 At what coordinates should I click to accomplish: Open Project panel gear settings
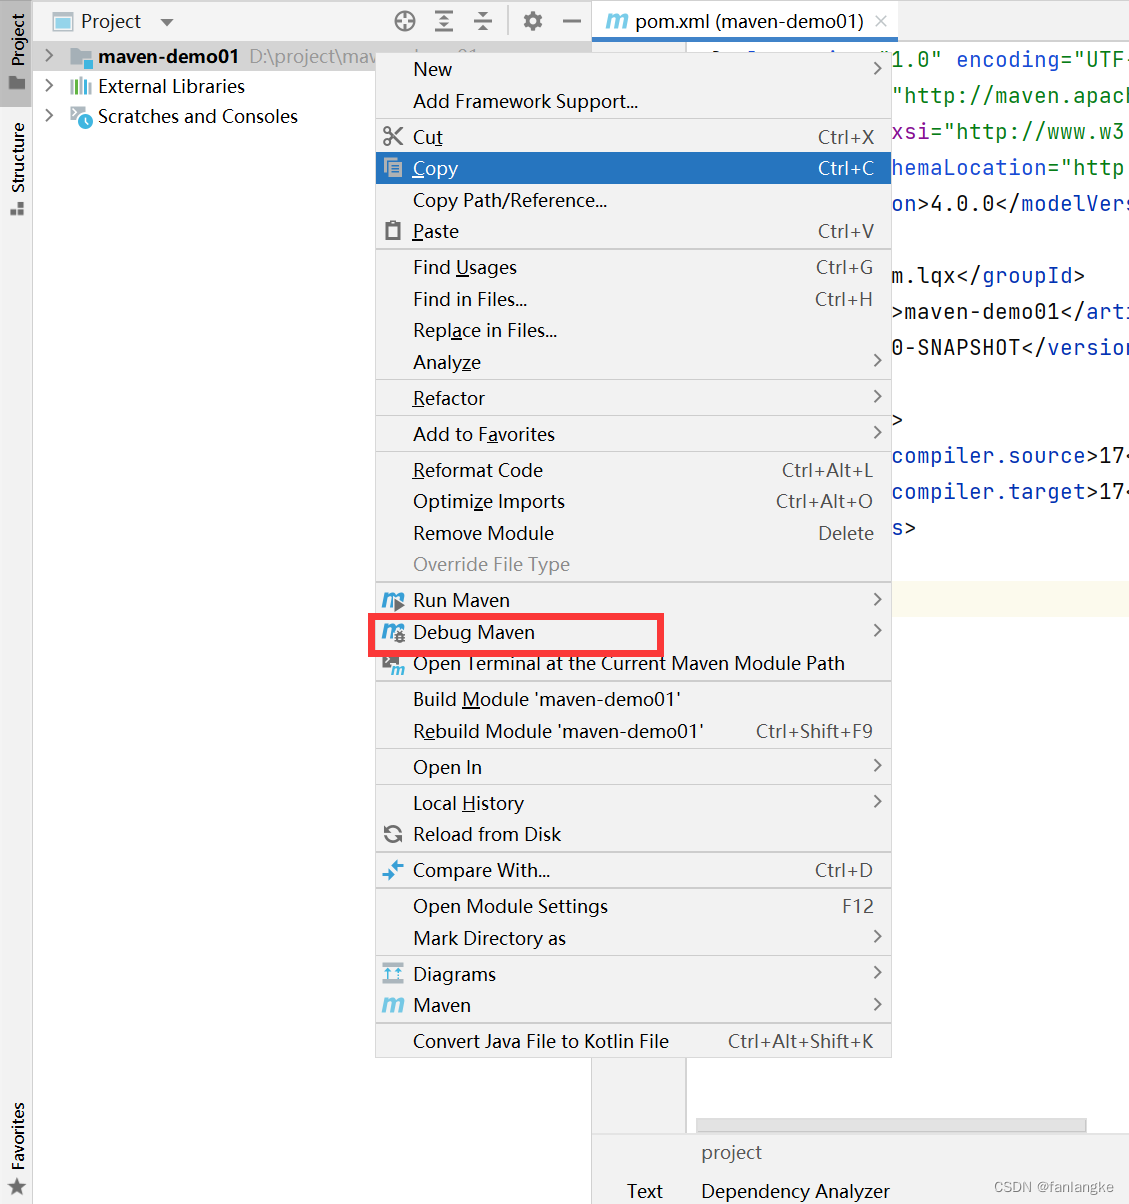pos(533,21)
